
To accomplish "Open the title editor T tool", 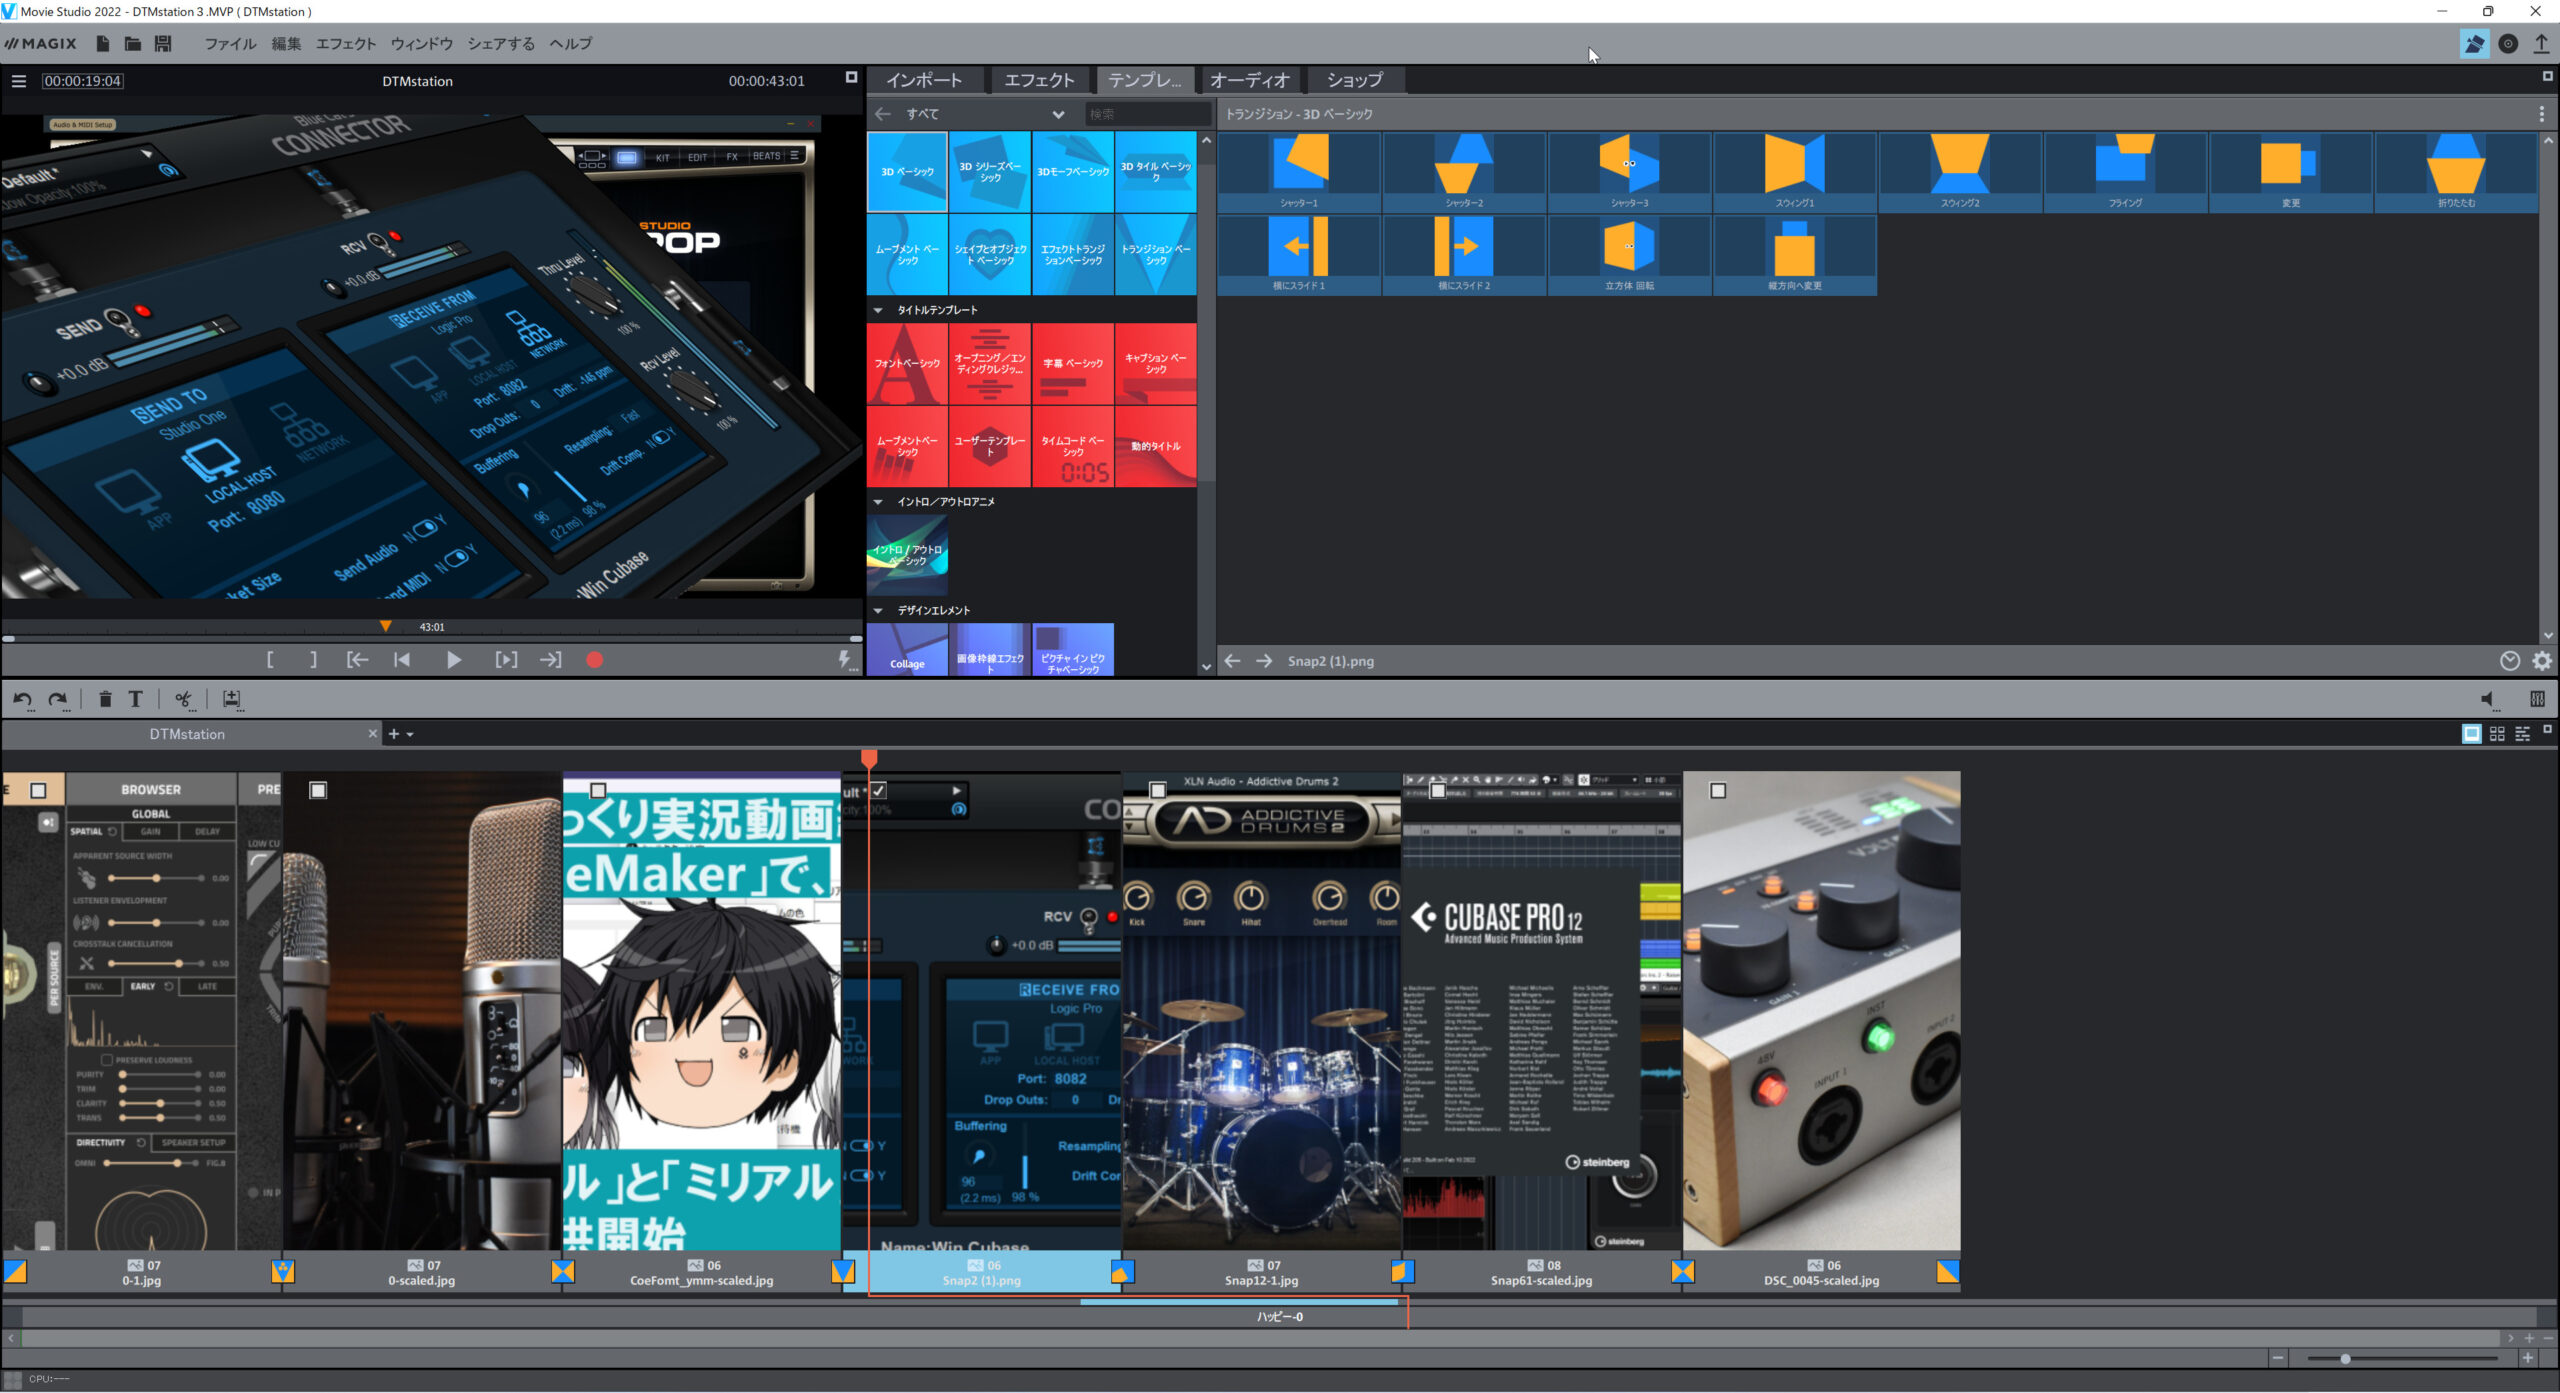I will coord(136,699).
